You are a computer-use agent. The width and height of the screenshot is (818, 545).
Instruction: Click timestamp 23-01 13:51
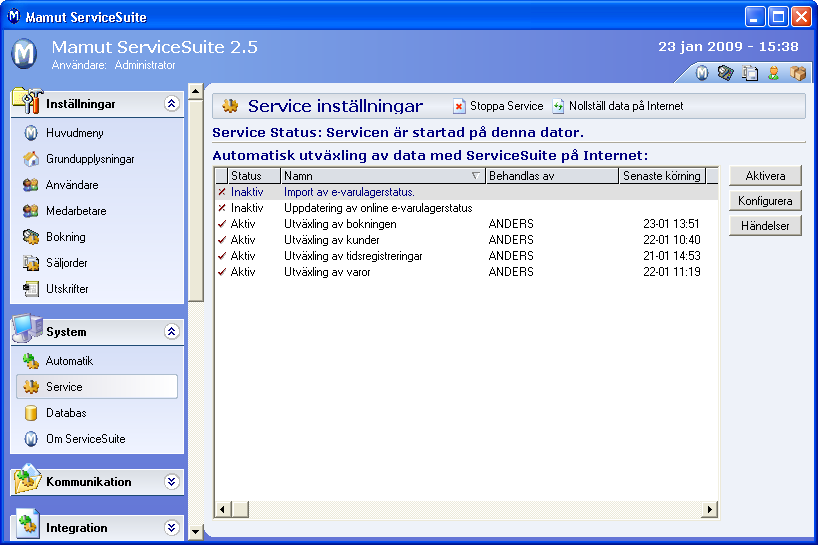pos(671,224)
